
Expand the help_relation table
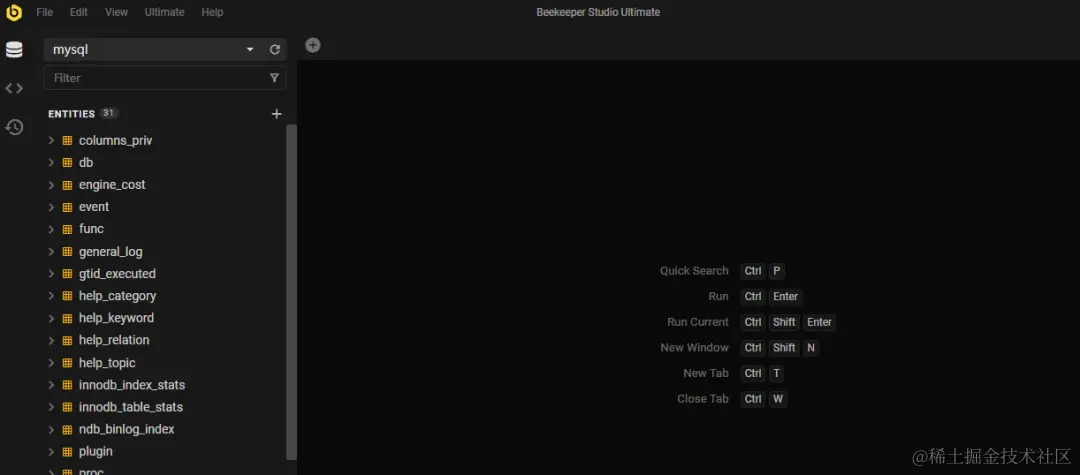coord(51,341)
